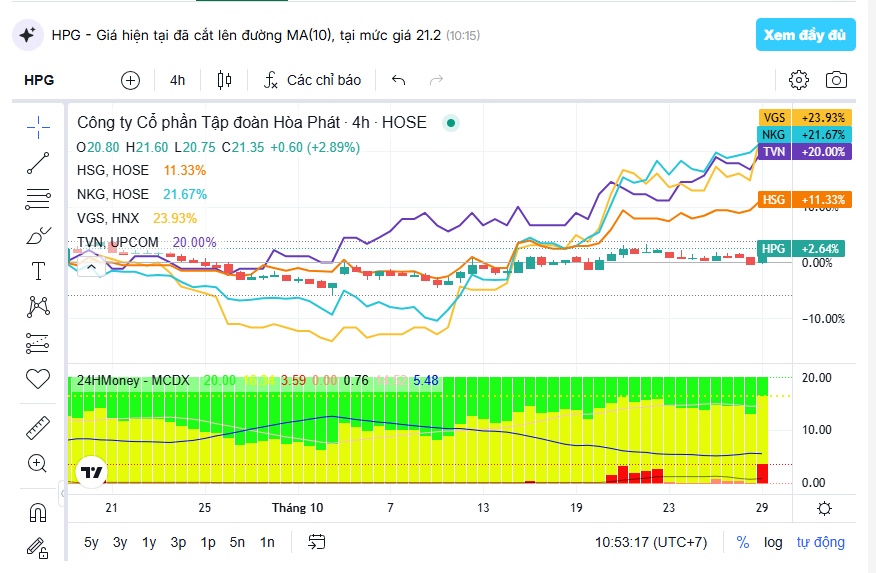Activate the zoom in tool

37,463
